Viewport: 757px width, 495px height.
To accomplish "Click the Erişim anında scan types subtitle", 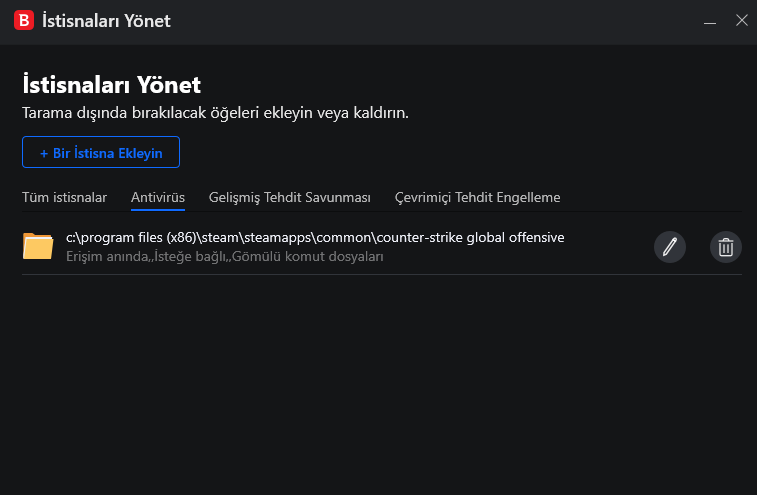I will click(225, 256).
